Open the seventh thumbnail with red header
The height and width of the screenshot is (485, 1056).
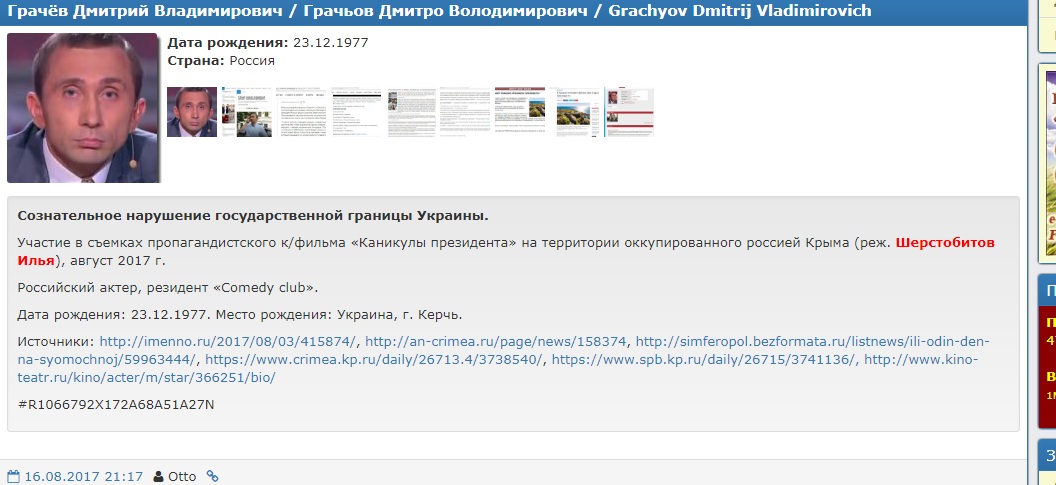520,111
